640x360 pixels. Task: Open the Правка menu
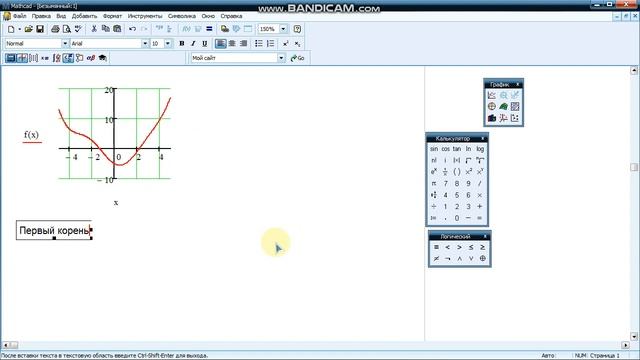(x=41, y=16)
